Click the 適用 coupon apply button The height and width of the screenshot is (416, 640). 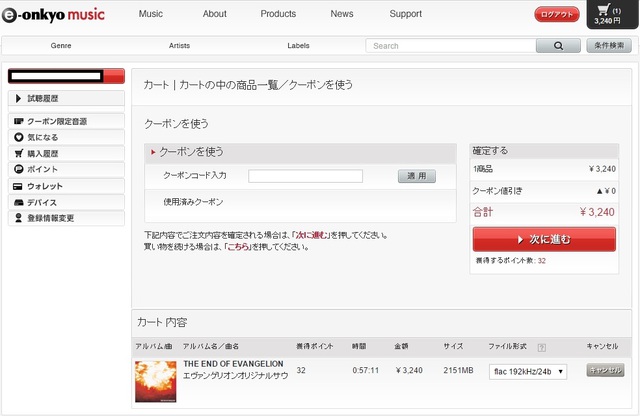pyautogui.click(x=416, y=176)
